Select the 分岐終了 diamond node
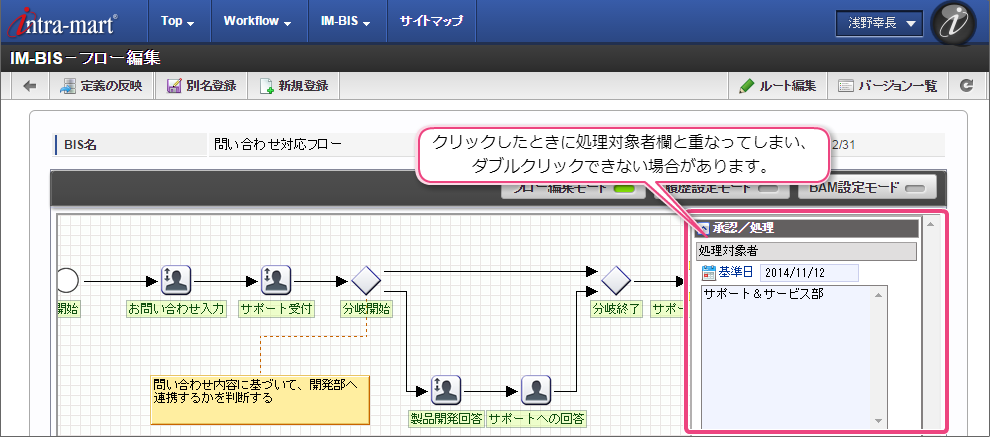This screenshot has width=990, height=437. click(x=616, y=280)
